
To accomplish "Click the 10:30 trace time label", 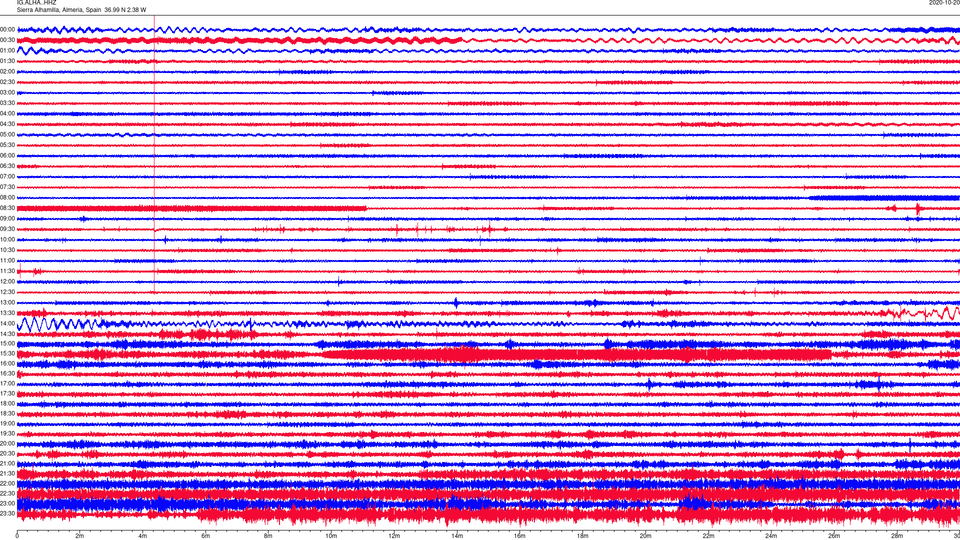I will coord(8,250).
